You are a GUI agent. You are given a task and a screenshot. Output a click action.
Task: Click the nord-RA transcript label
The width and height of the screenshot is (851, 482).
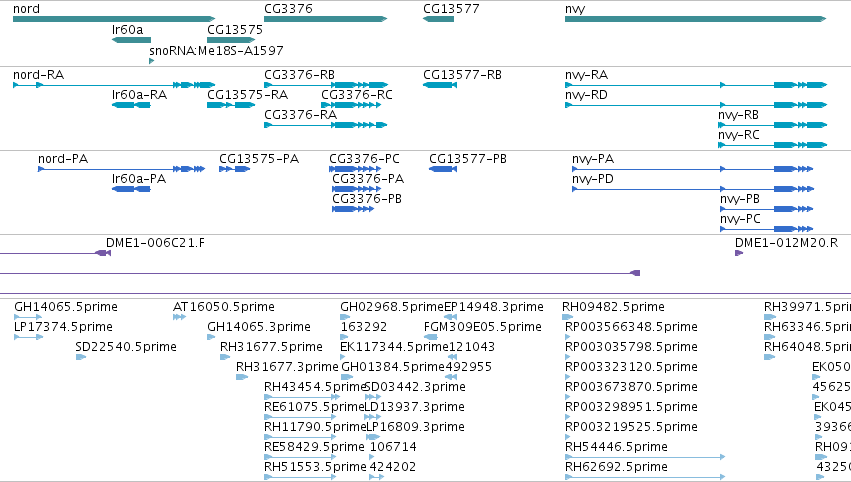(39, 75)
